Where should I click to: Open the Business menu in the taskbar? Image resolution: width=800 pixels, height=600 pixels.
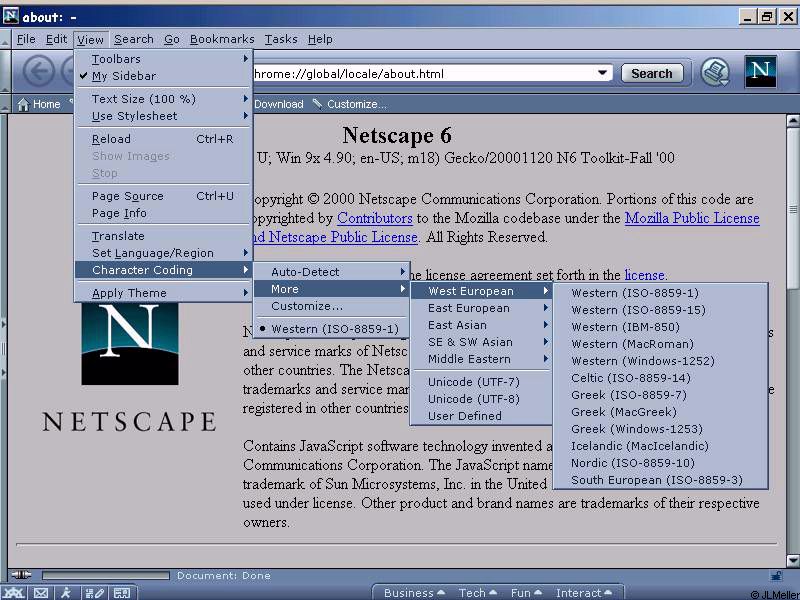click(414, 593)
